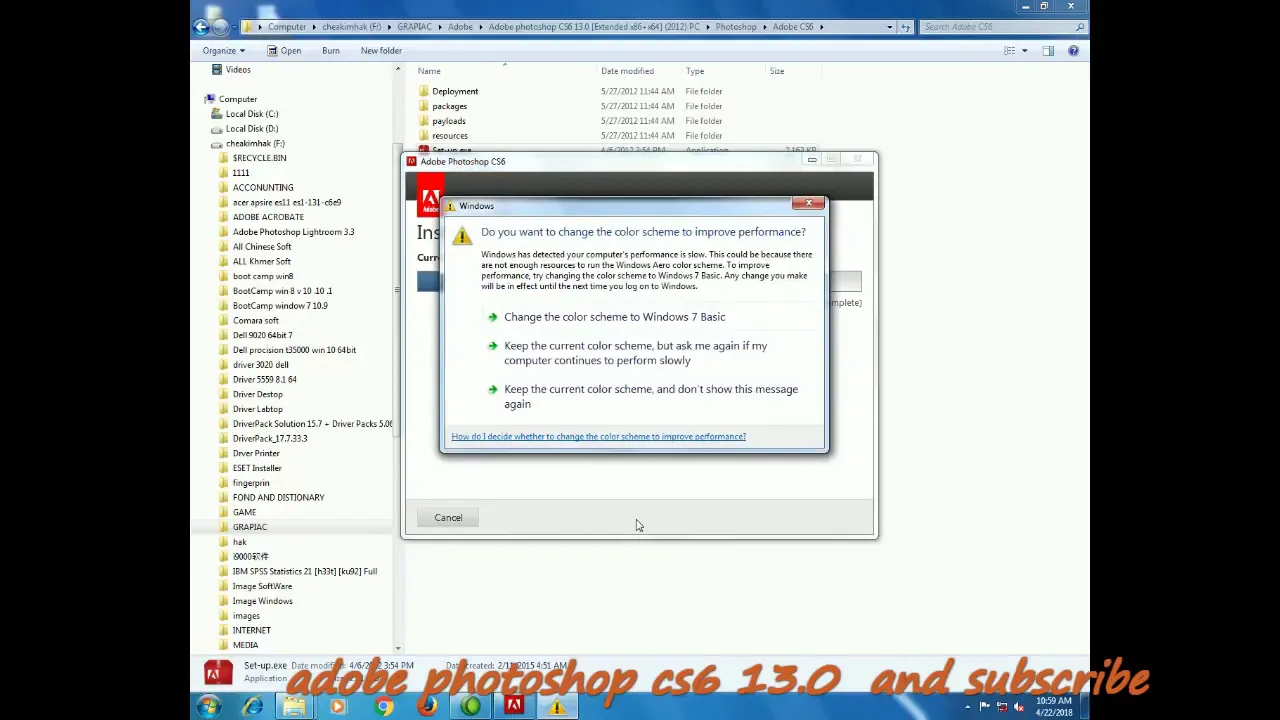
Task: Open address bar history dropdown
Action: [889, 27]
